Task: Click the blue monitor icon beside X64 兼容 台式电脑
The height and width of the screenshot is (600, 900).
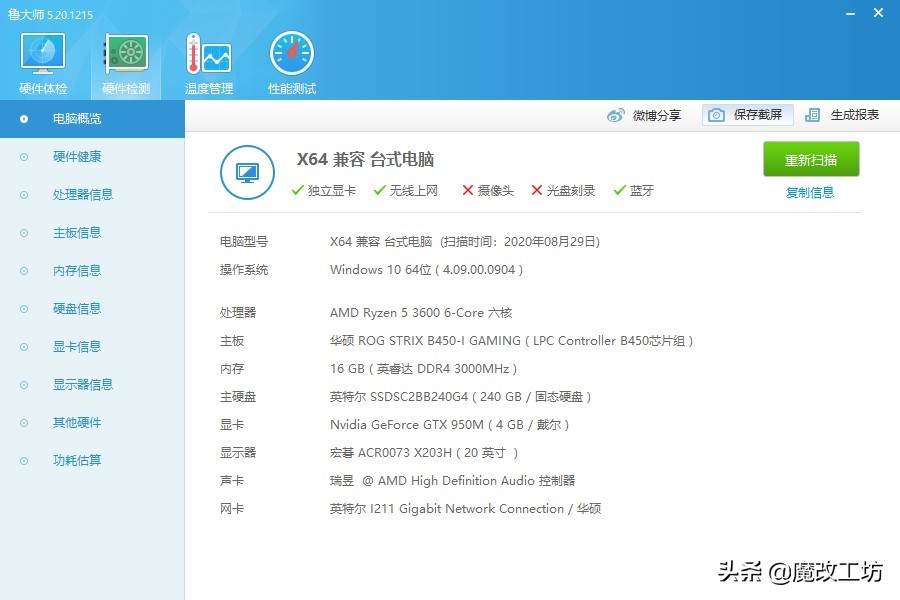Action: (247, 172)
